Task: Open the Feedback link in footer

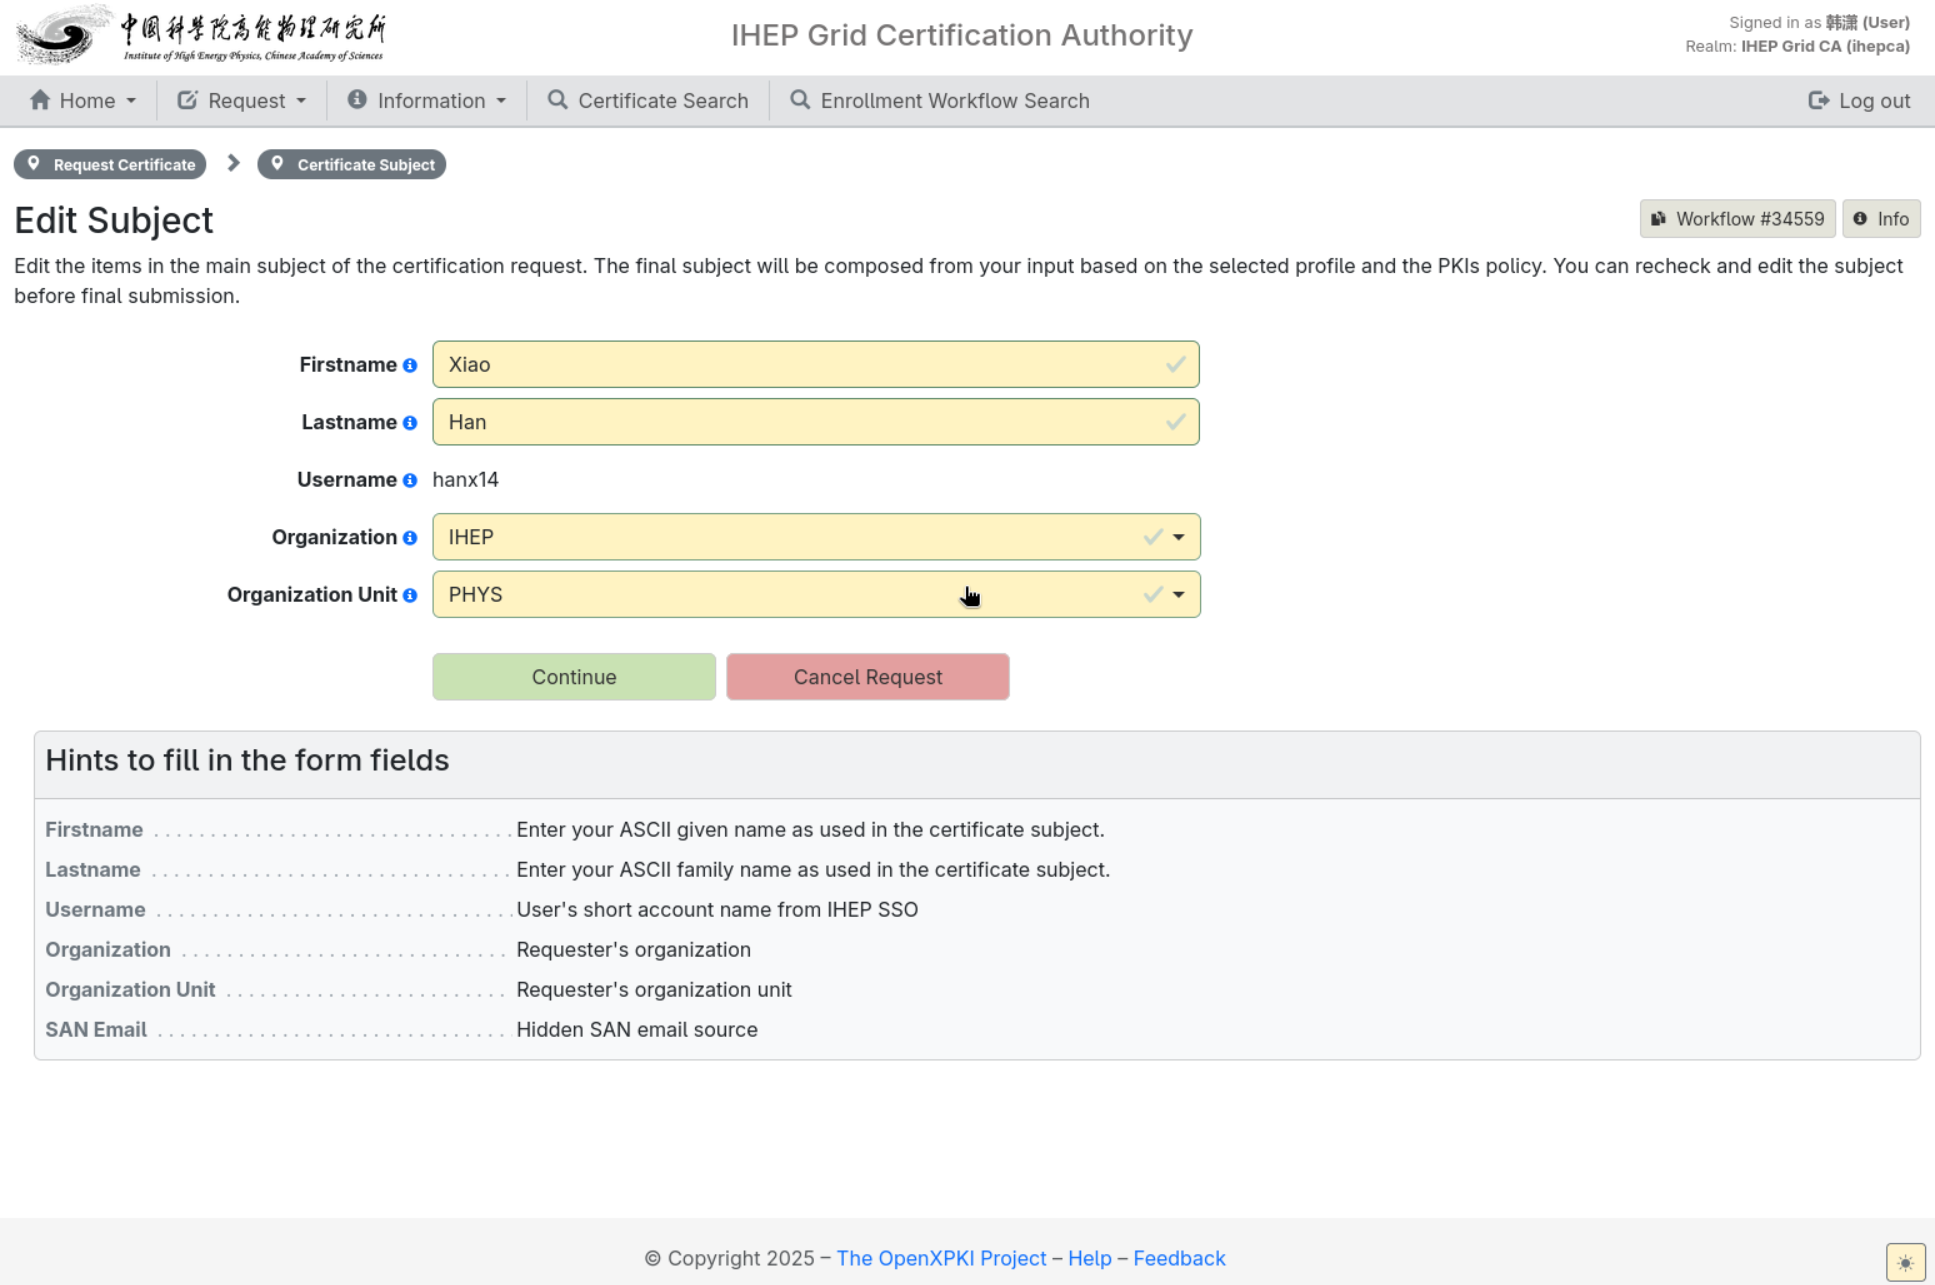Action: click(1179, 1258)
